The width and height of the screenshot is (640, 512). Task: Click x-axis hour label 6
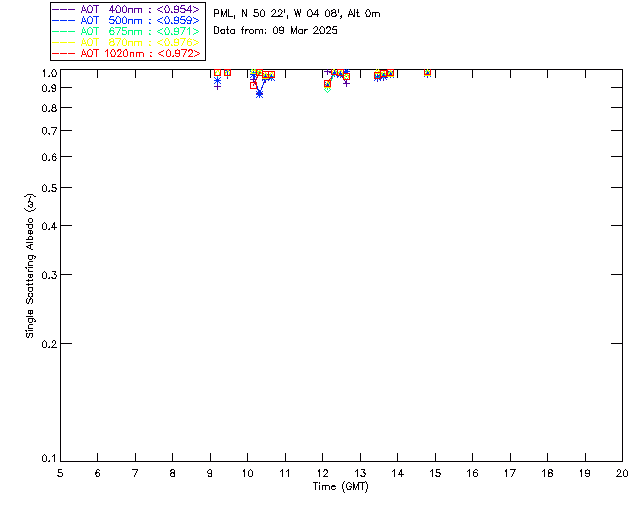pyautogui.click(x=98, y=473)
